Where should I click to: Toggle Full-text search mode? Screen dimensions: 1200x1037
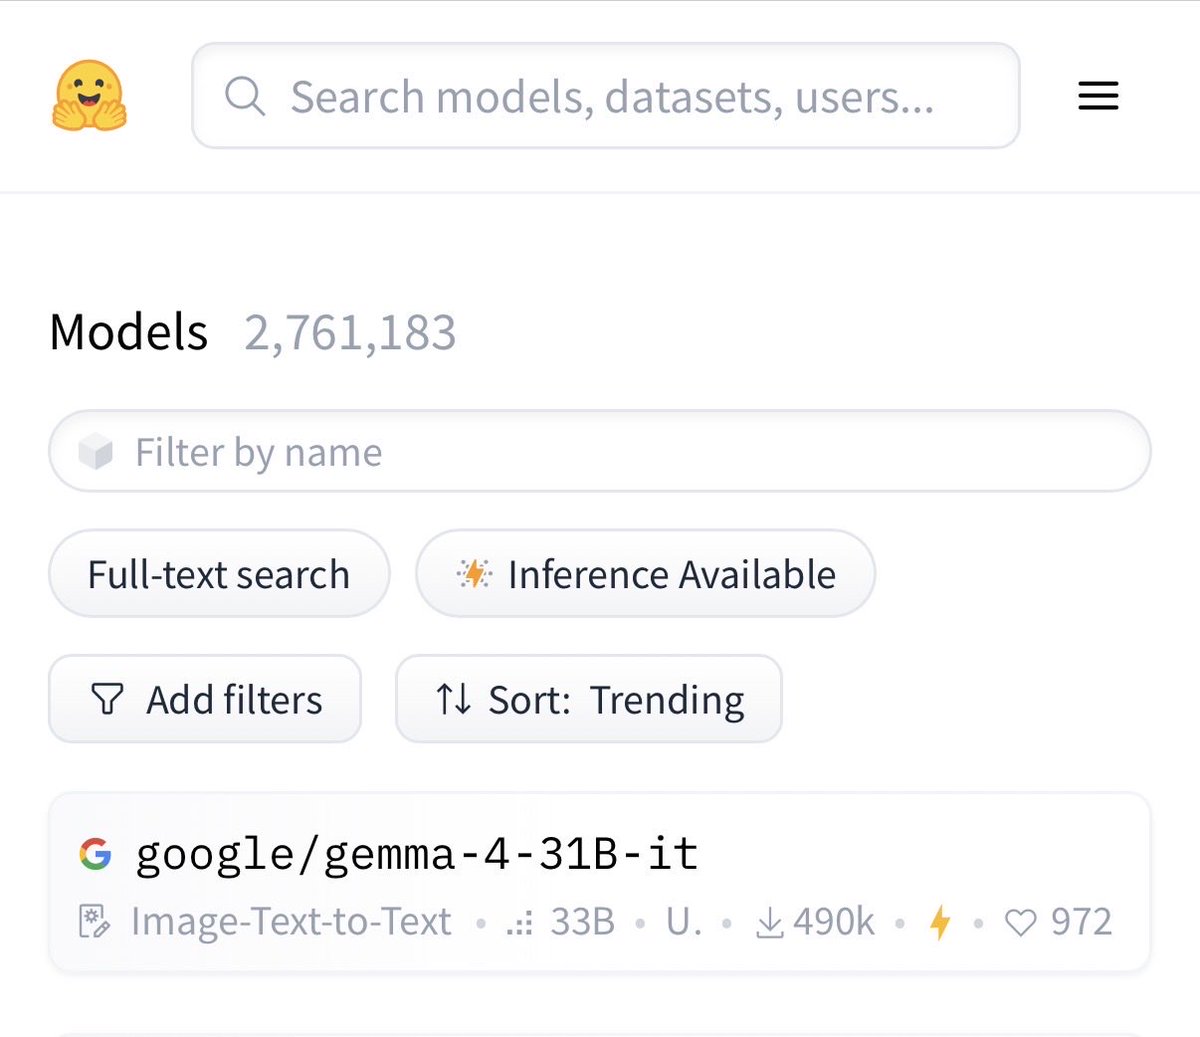[218, 574]
